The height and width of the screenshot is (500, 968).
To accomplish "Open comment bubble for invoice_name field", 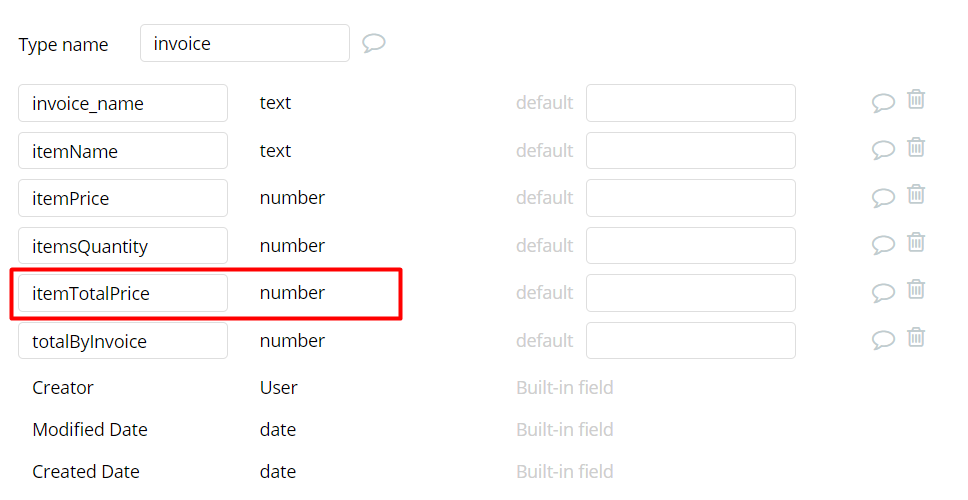I will (x=883, y=103).
